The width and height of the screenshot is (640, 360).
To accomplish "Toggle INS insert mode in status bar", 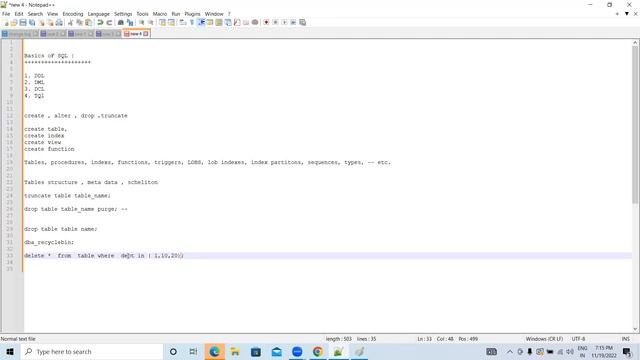I will (625, 339).
